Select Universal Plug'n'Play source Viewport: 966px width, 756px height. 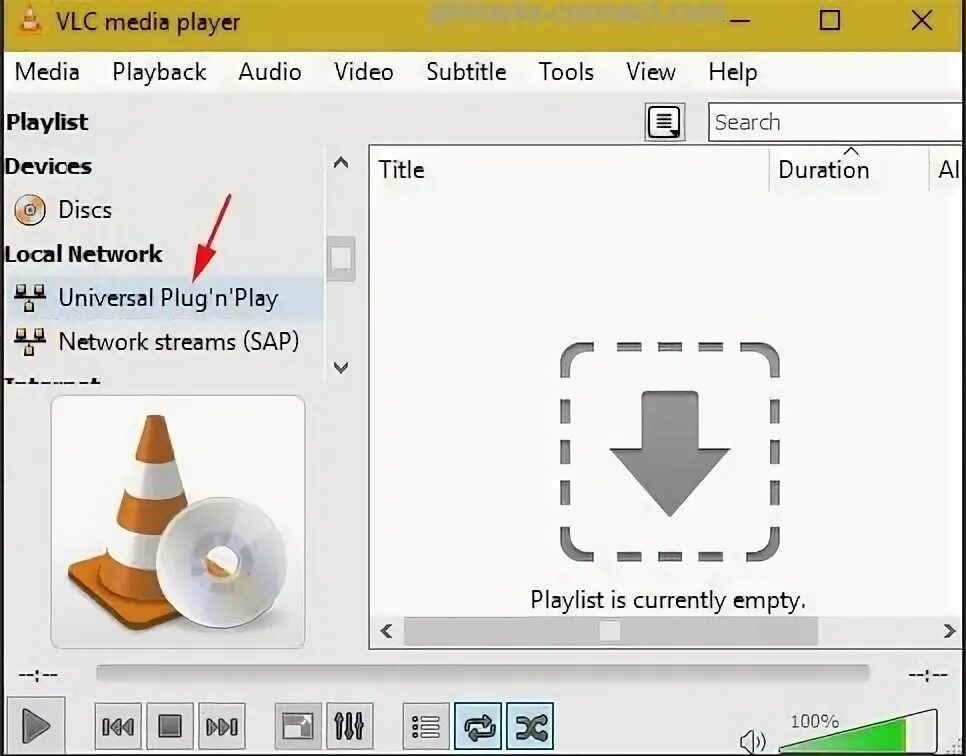click(168, 298)
